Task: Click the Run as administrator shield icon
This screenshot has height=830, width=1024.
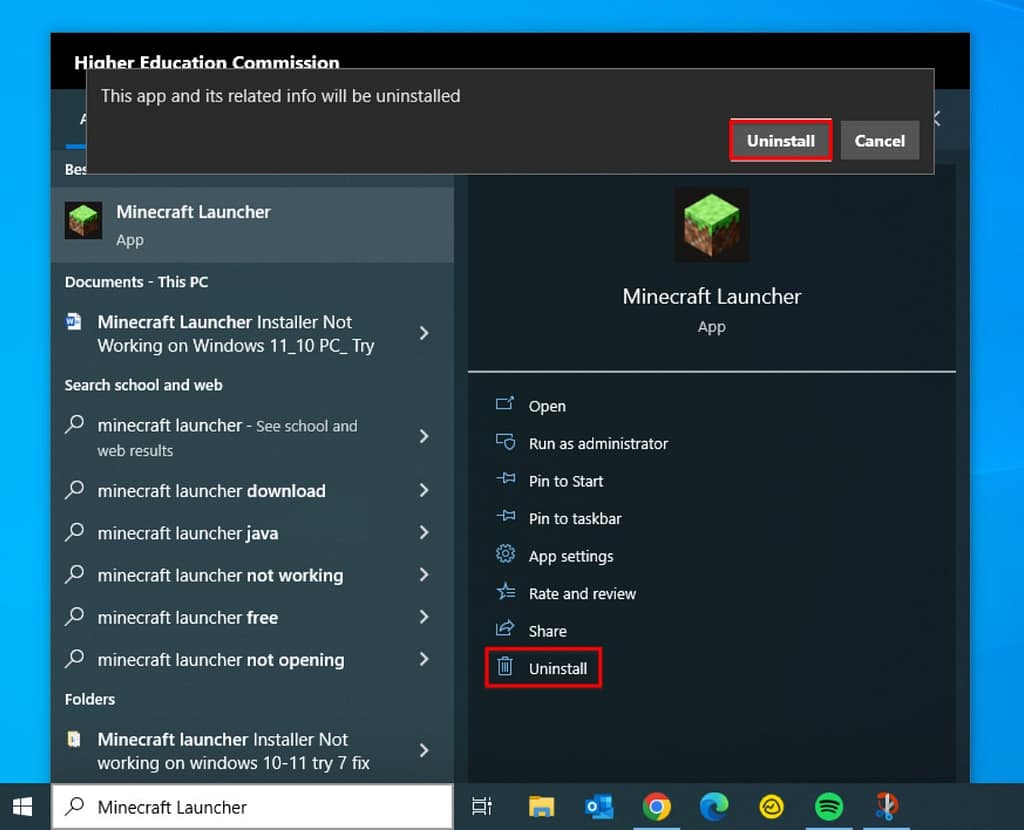Action: [x=505, y=443]
